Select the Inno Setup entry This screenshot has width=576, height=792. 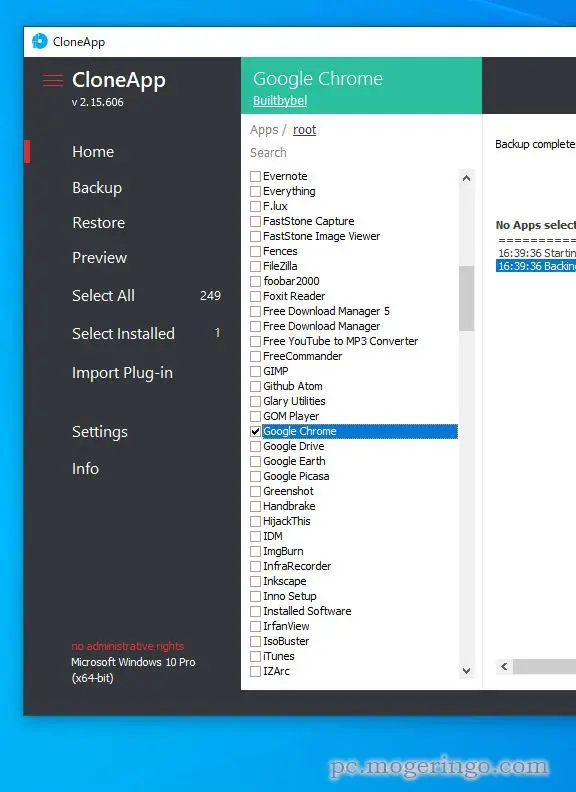pyautogui.click(x=290, y=596)
